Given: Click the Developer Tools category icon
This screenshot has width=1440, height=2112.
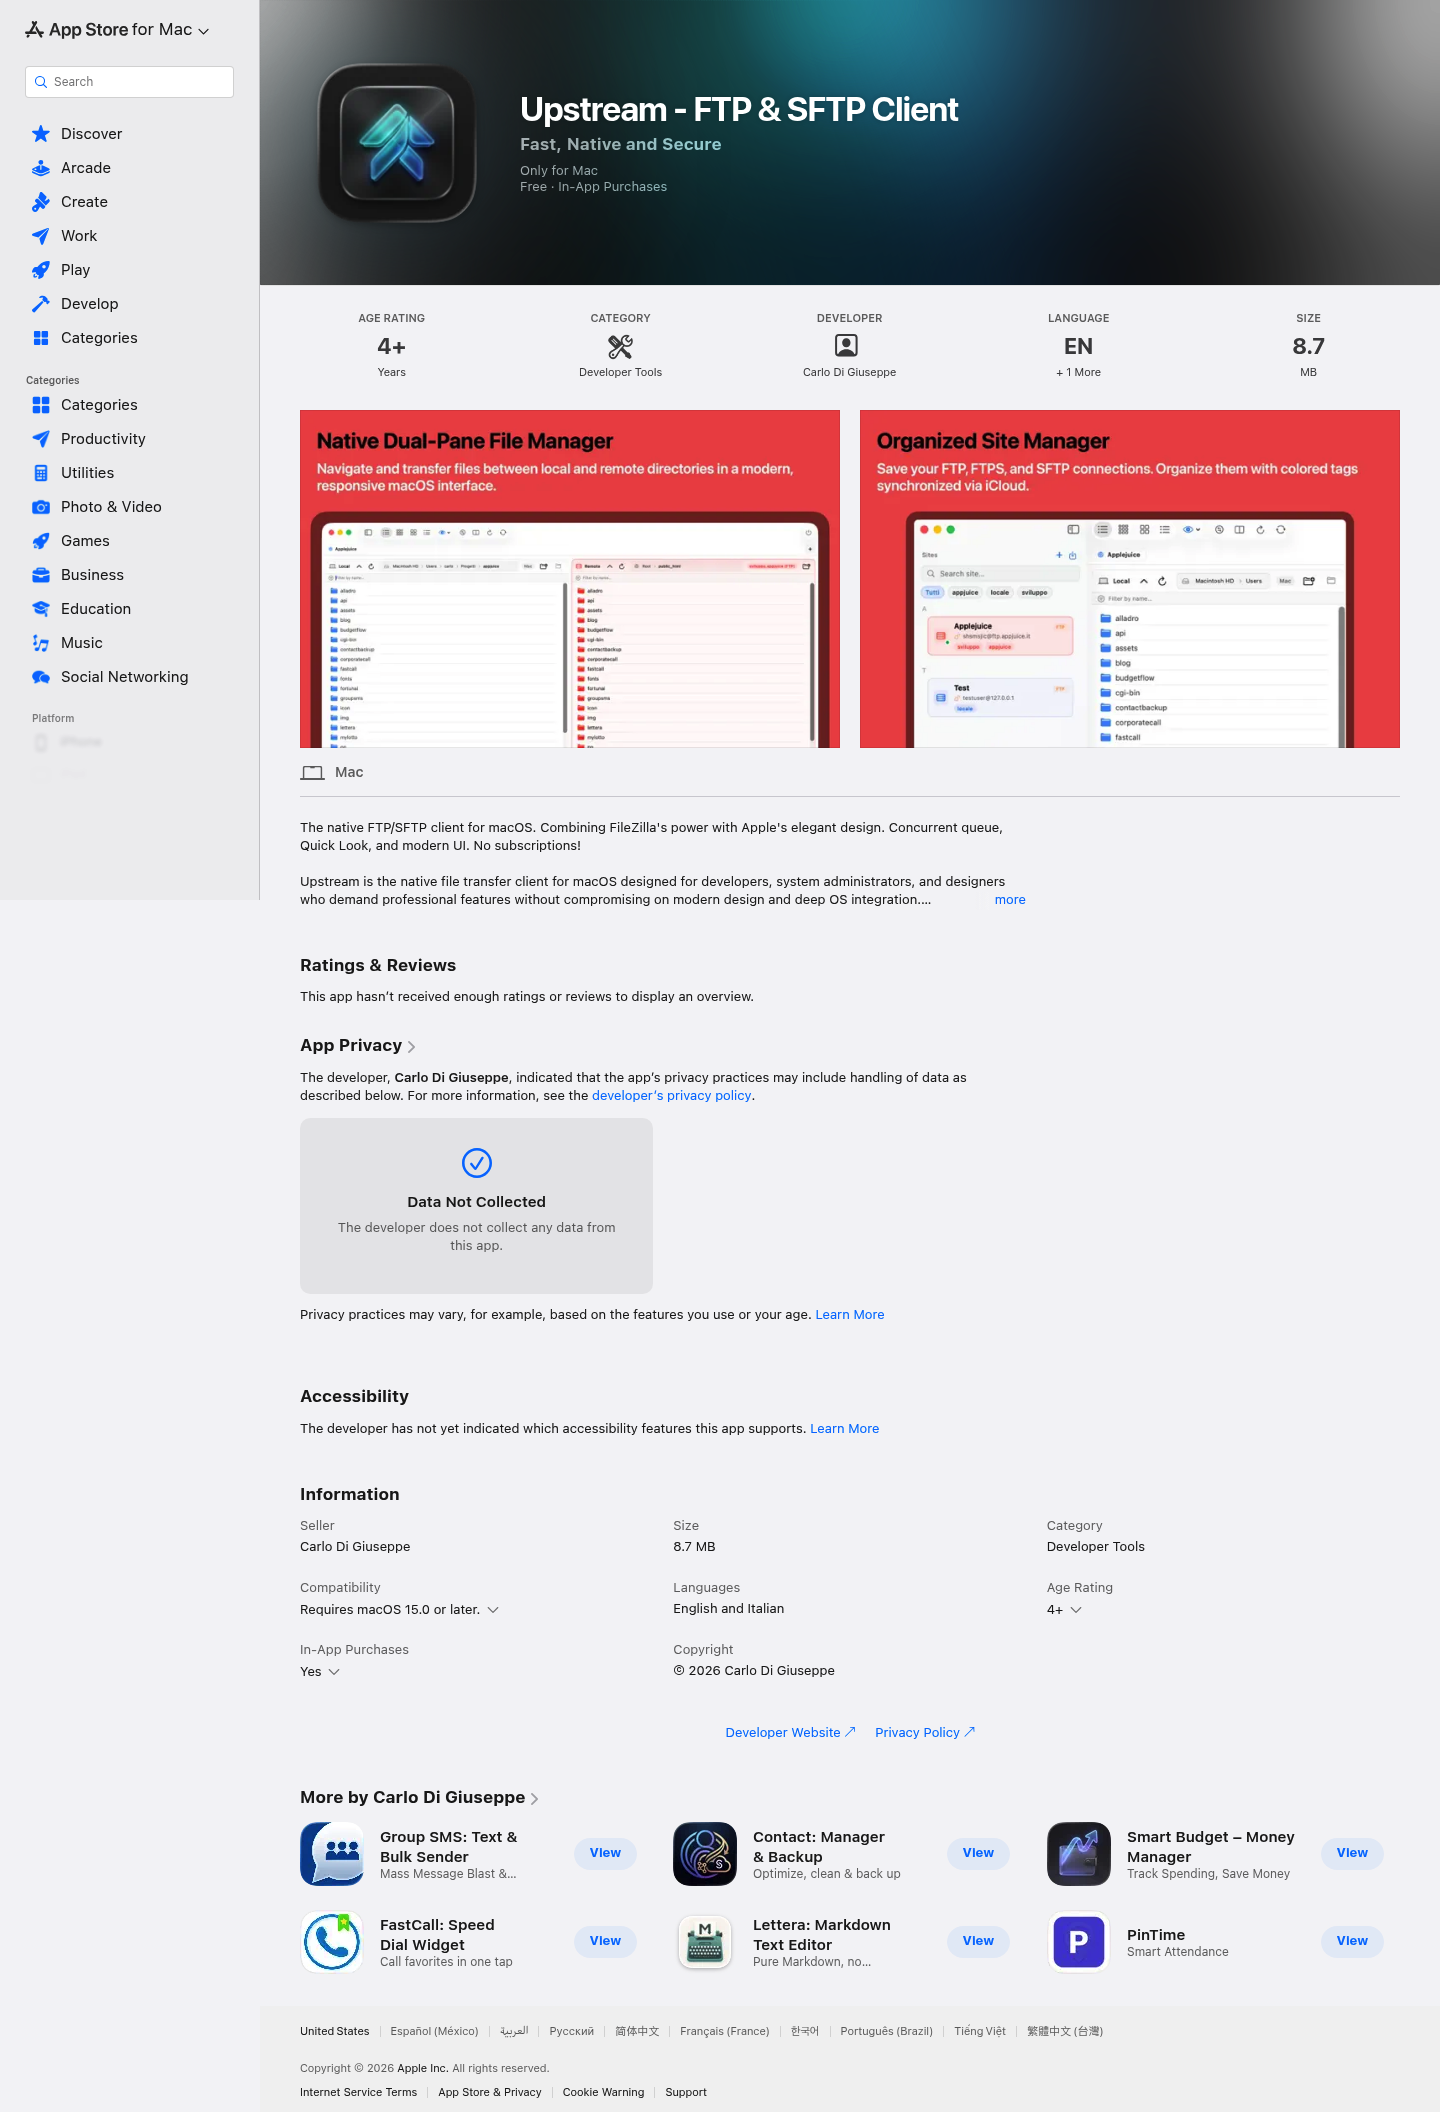Looking at the screenshot, I should pos(620,346).
